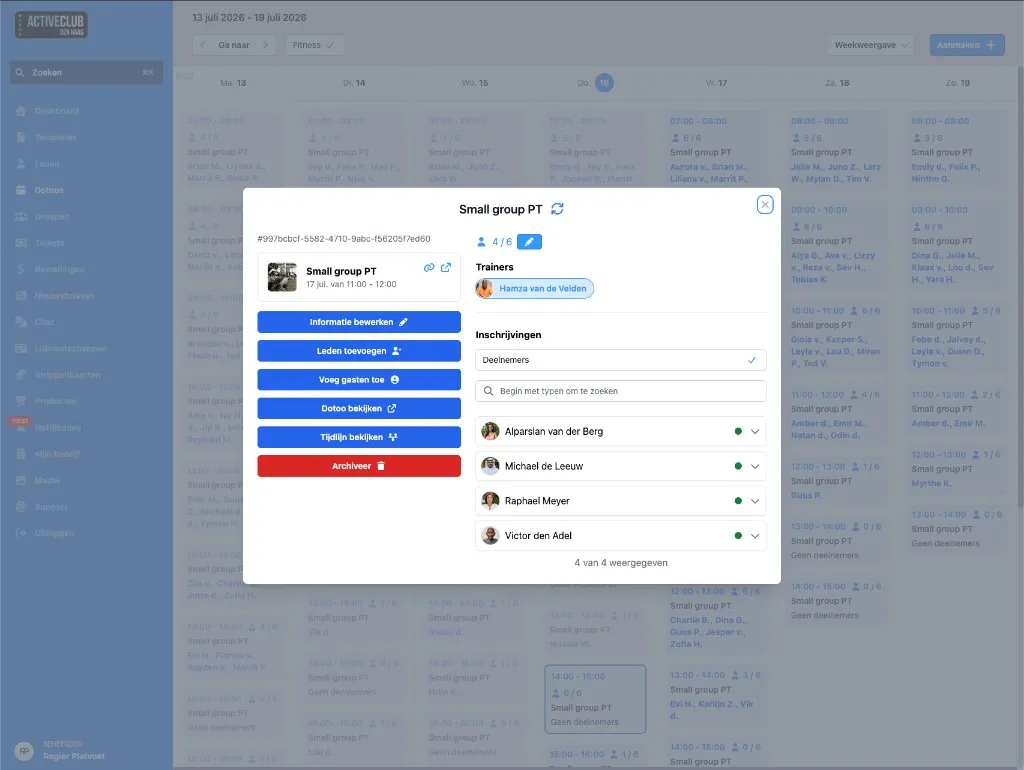Open the Small group PT thumbnail image
This screenshot has width=1024, height=770.
pos(282,277)
